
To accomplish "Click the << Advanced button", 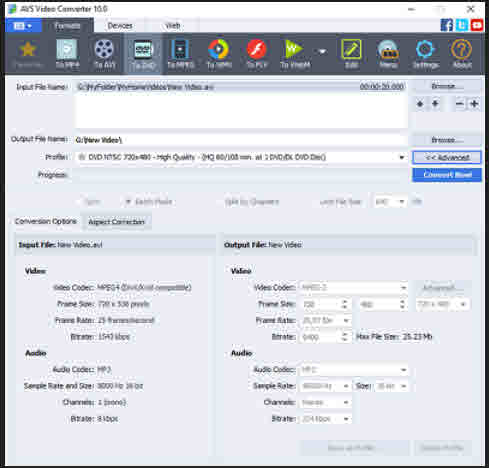I will click(447, 157).
